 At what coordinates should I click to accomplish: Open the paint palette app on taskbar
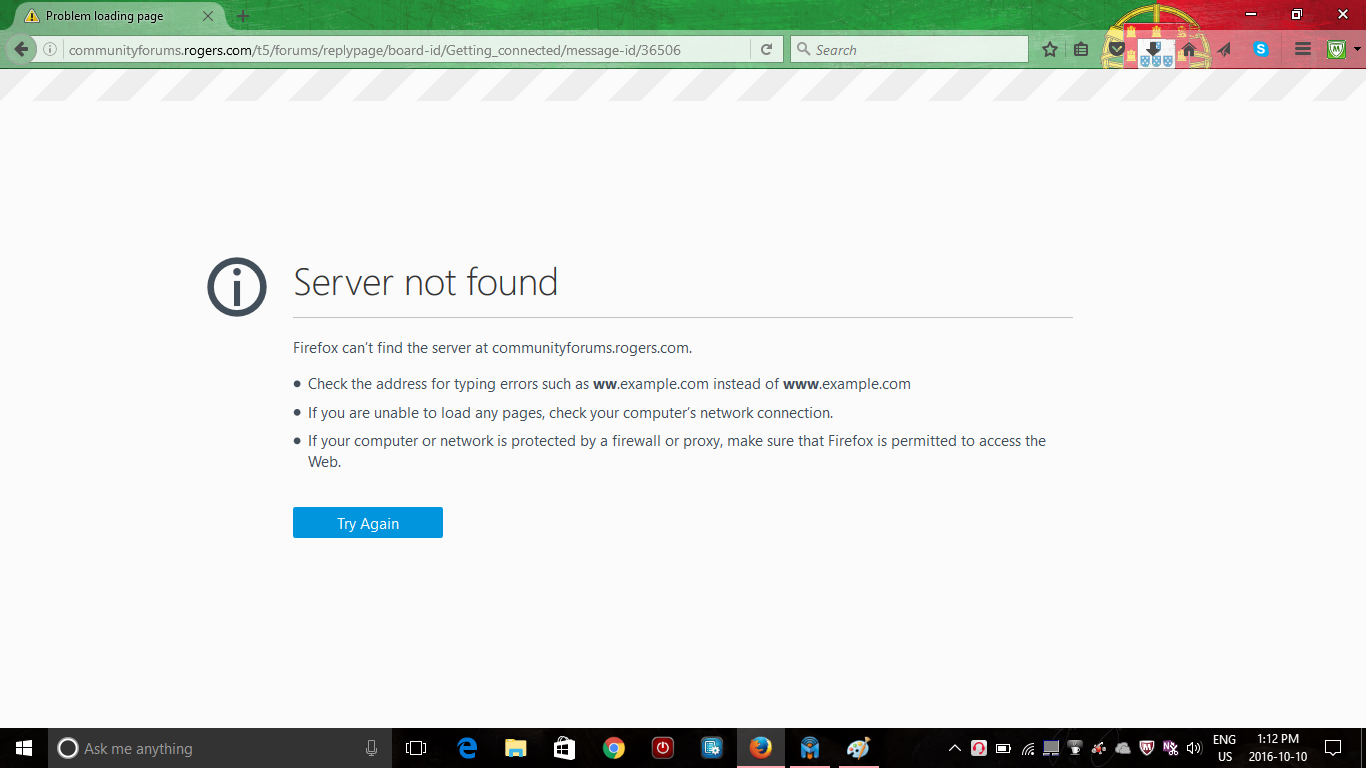858,748
